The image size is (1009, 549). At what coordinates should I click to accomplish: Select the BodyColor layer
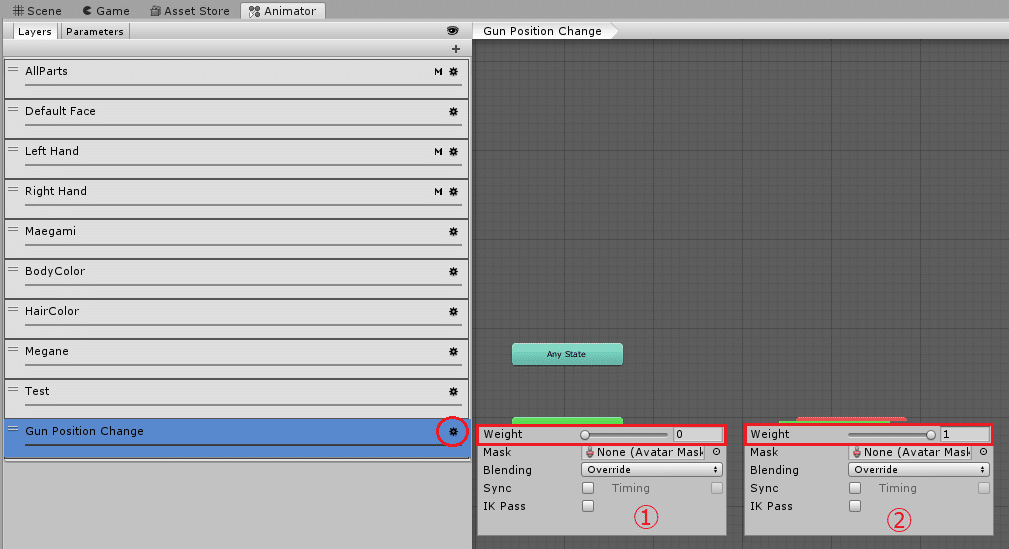click(x=236, y=278)
